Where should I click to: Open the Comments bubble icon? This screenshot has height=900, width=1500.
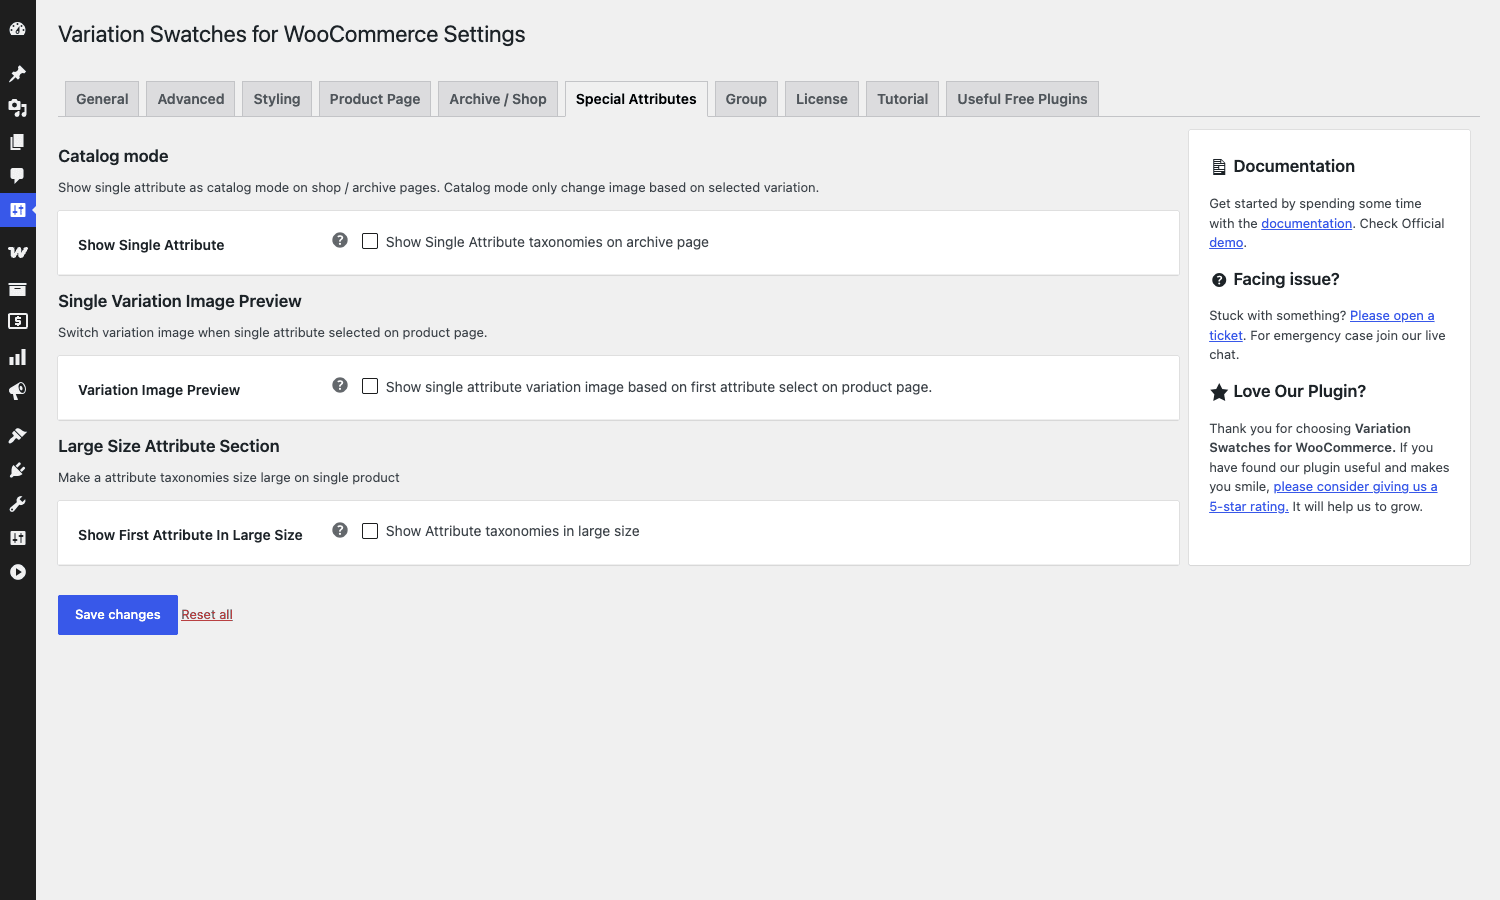(17, 176)
